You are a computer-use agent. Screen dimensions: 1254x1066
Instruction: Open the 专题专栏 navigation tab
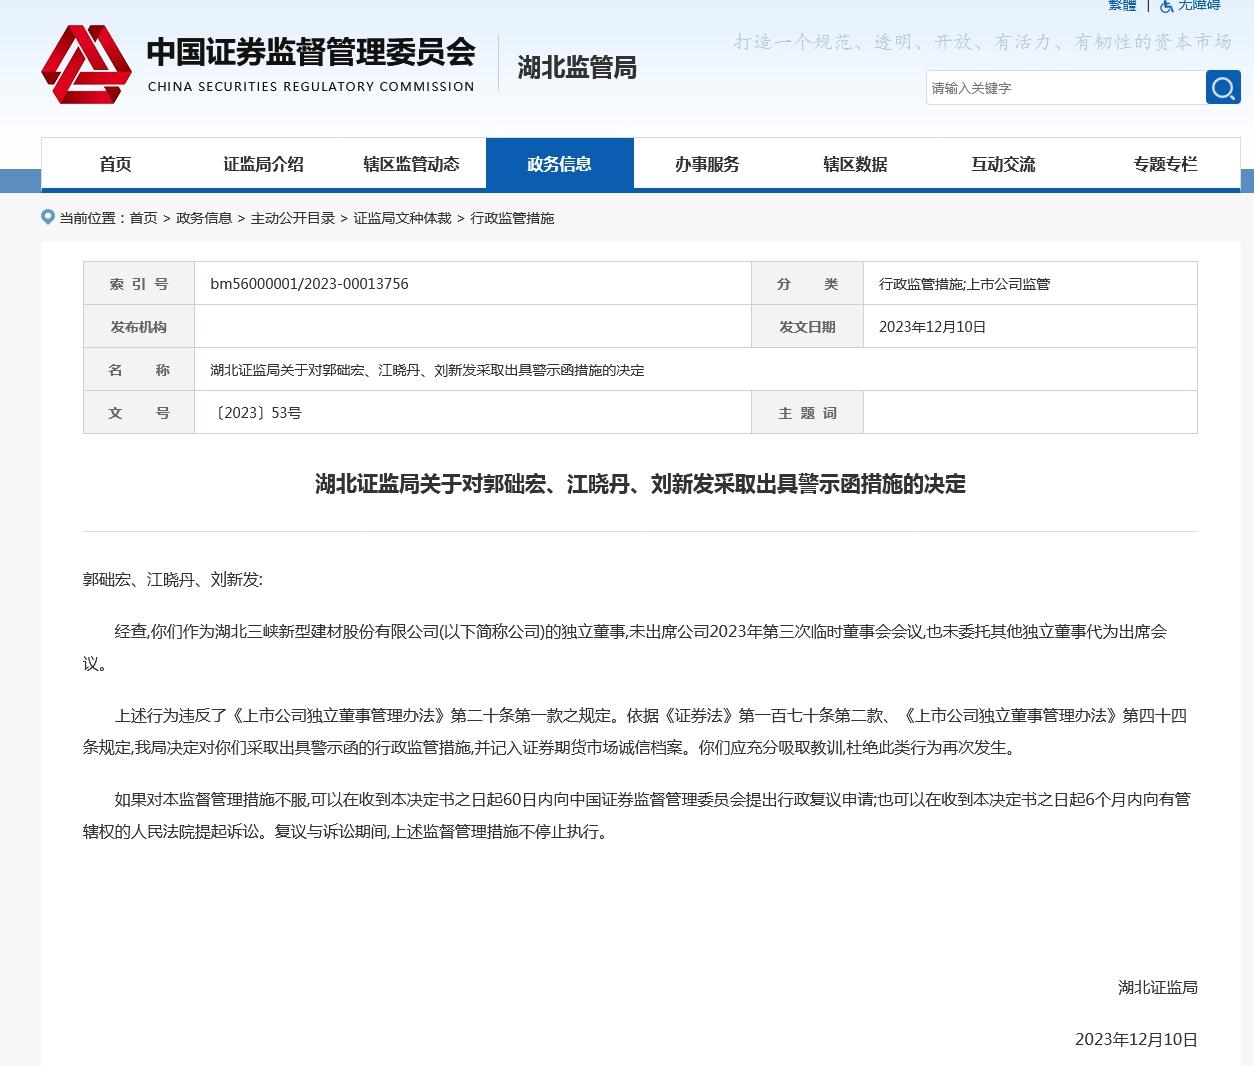[x=1165, y=164]
